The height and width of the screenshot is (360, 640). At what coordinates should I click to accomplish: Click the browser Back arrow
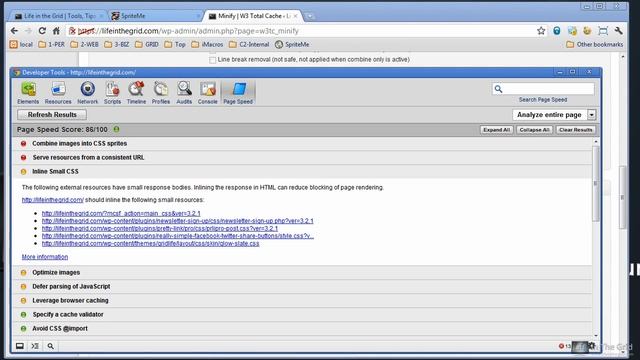point(14,31)
